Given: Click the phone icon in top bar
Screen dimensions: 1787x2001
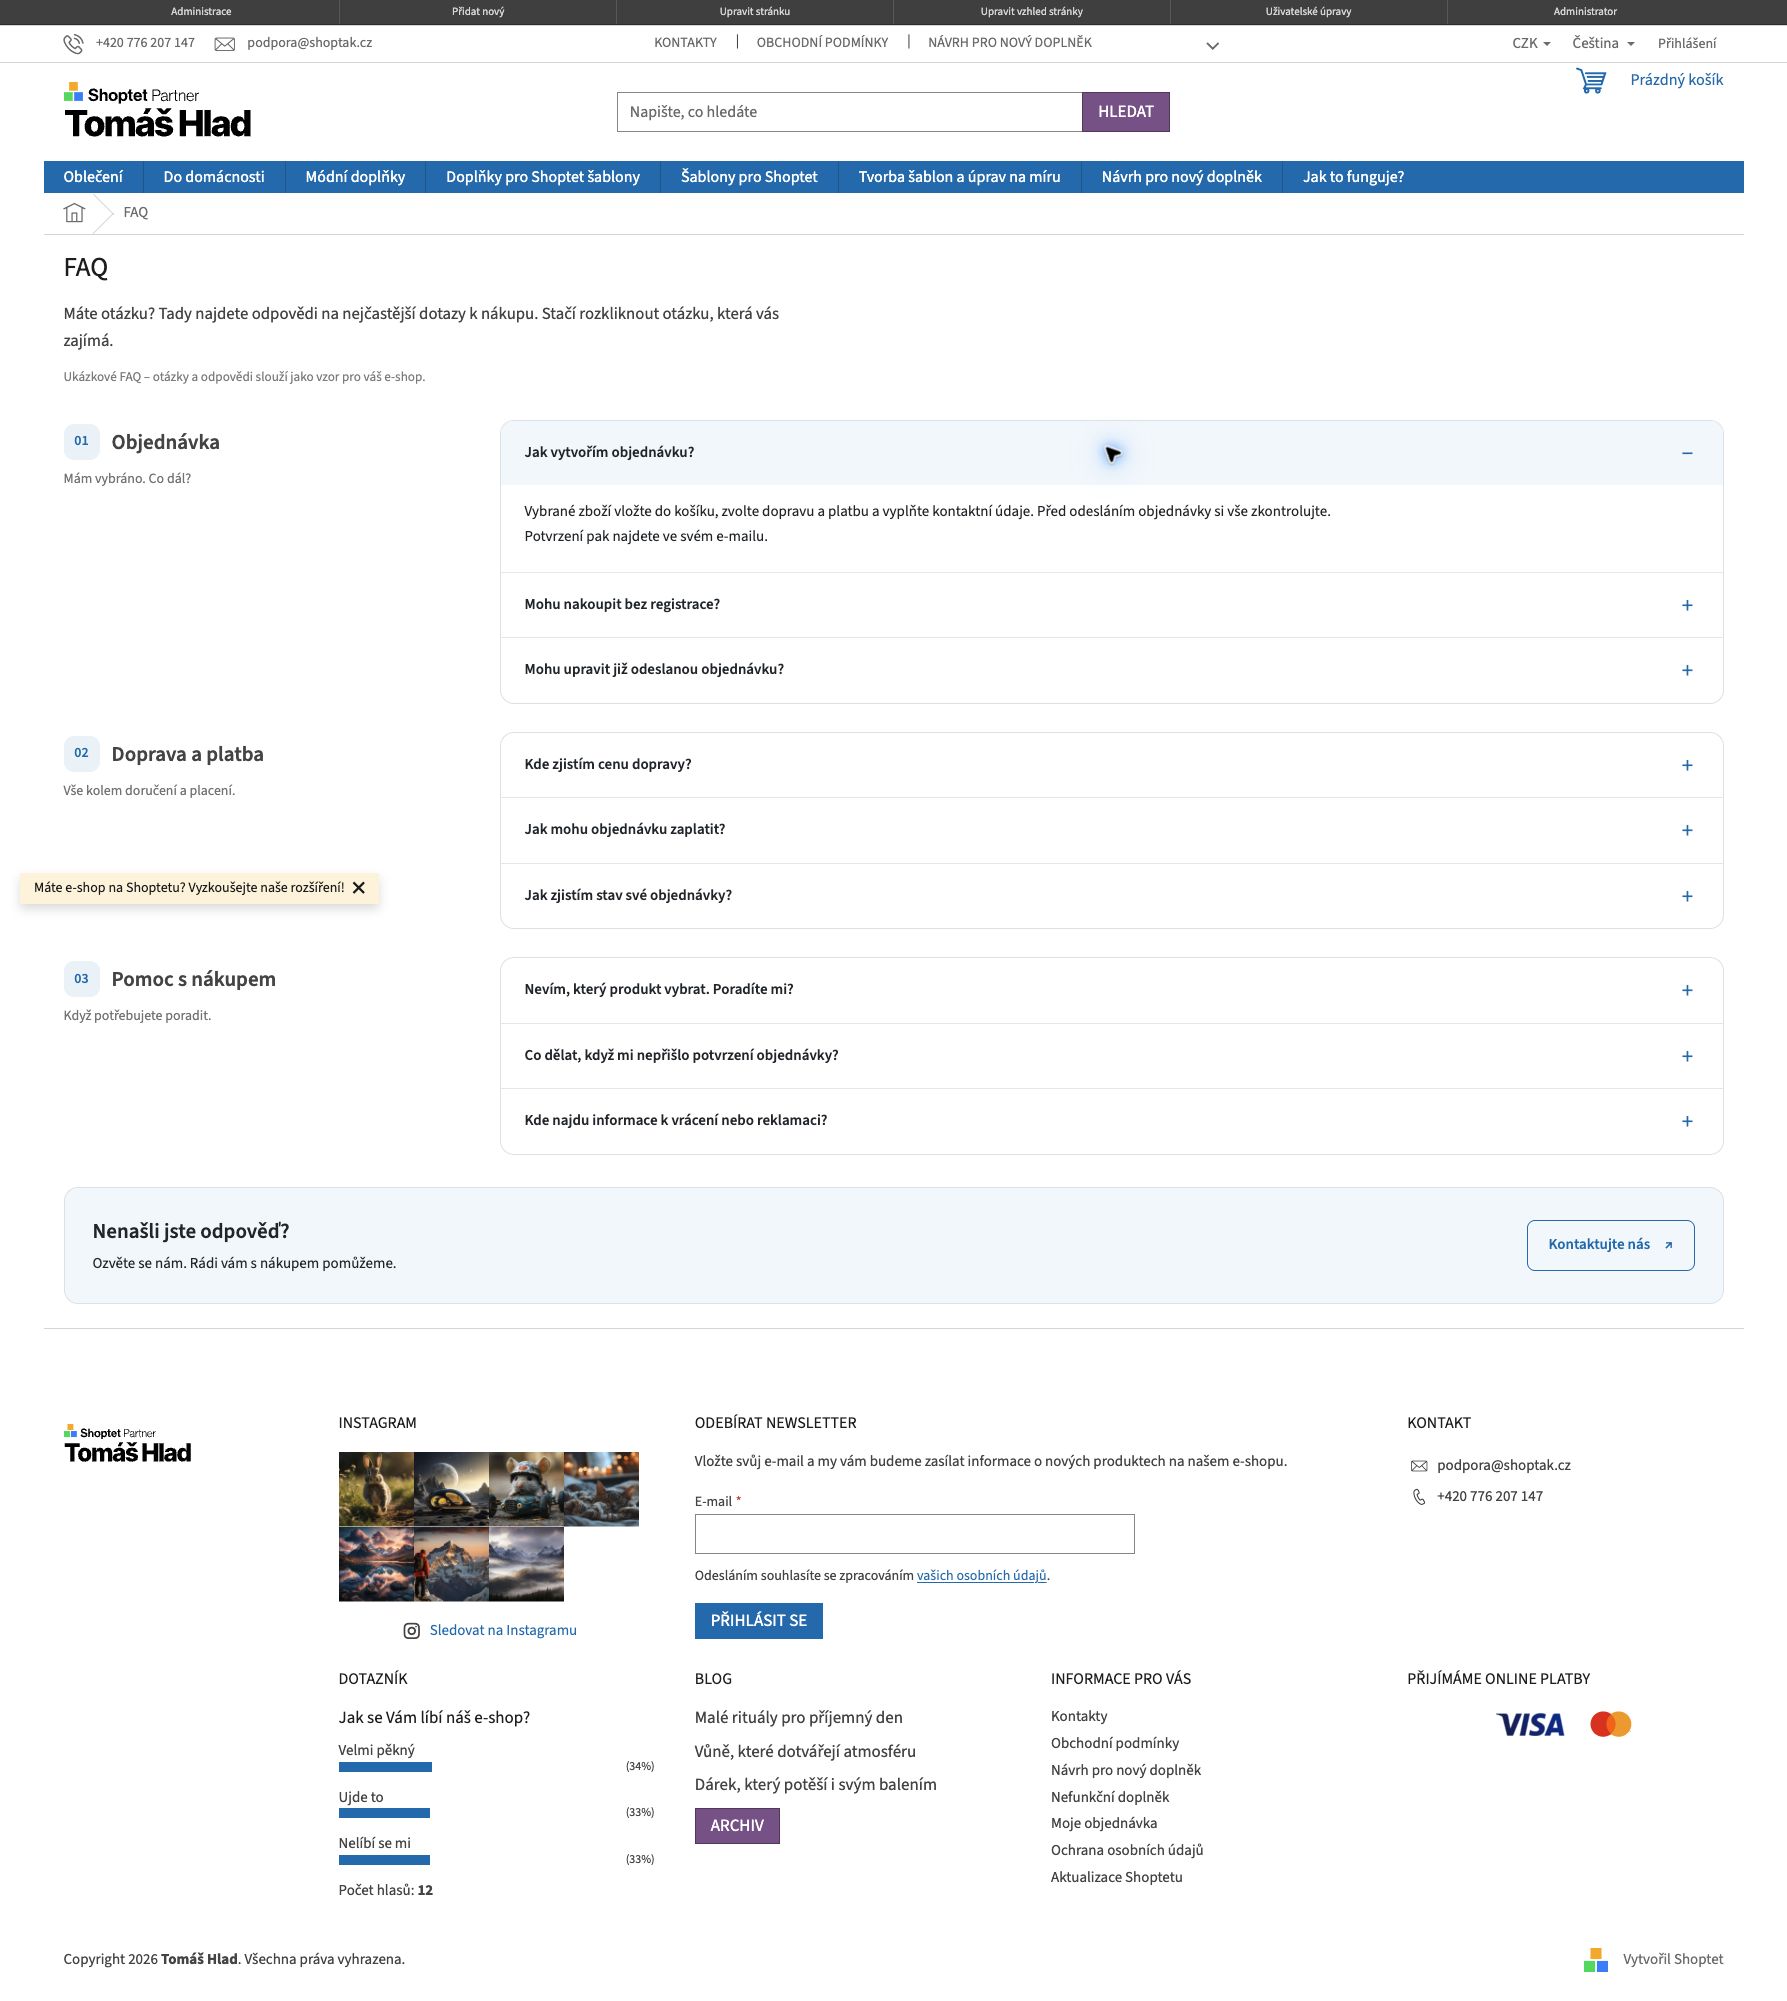Looking at the screenshot, I should (74, 44).
